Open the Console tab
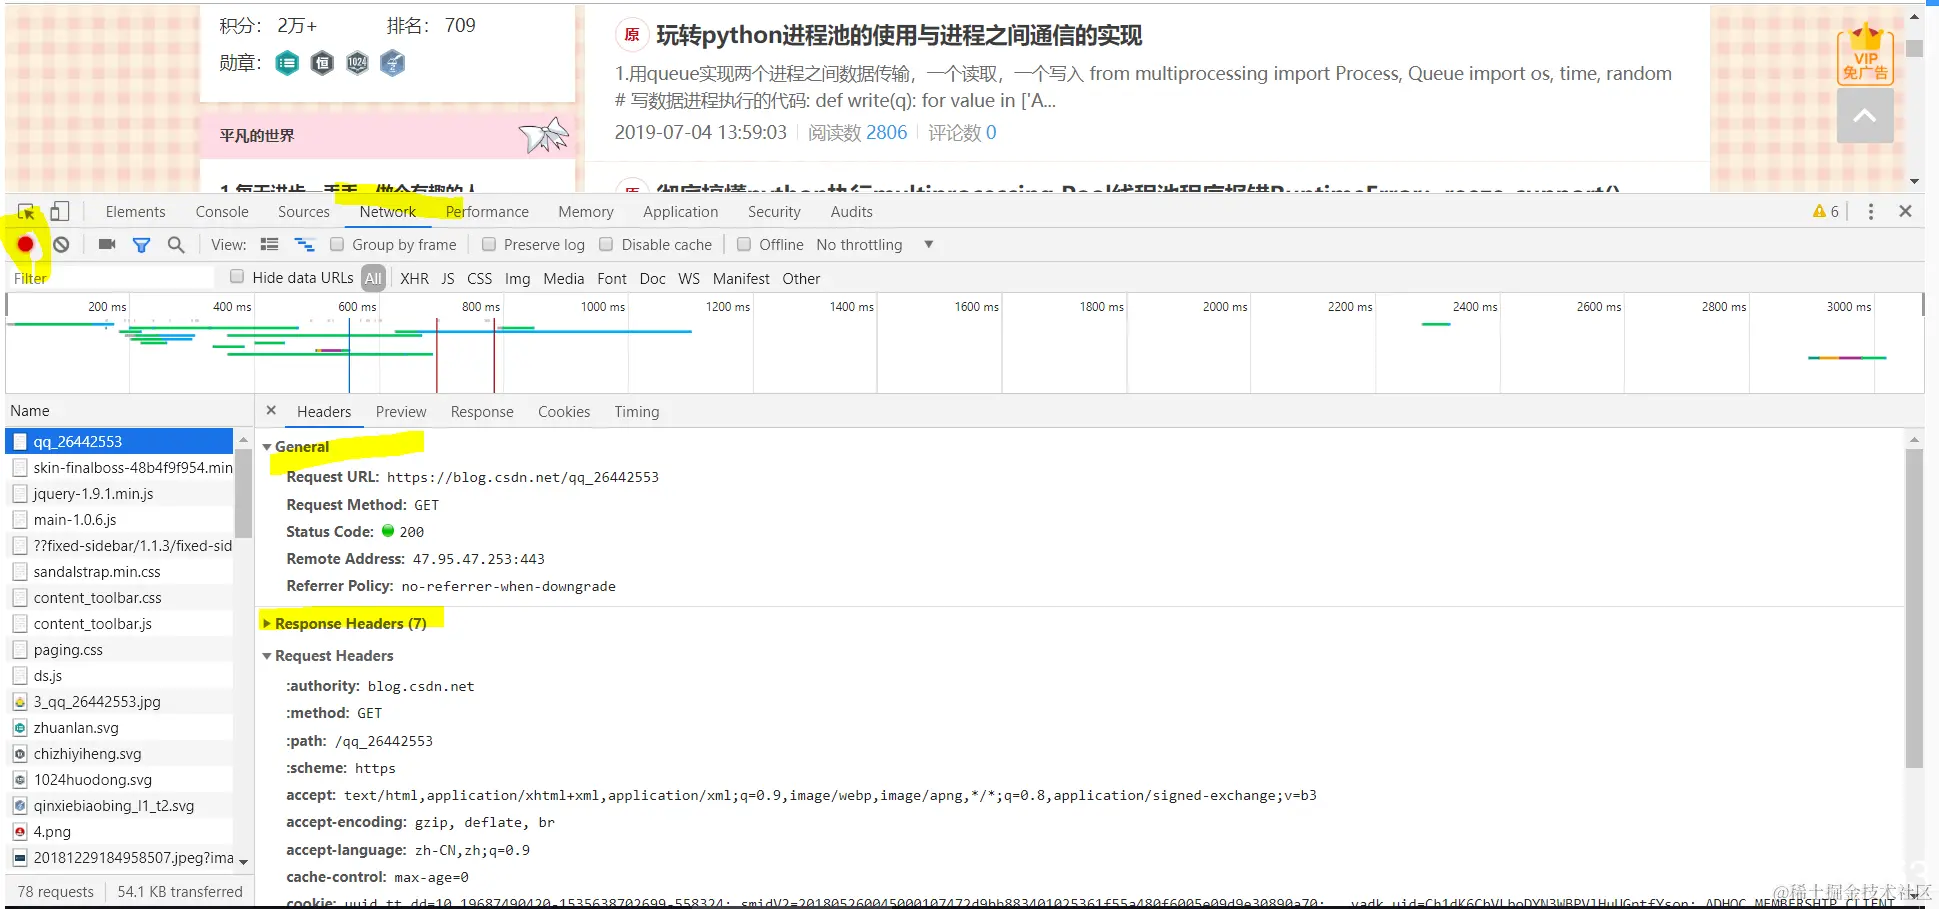Screen dimensions: 1939x909 click(222, 212)
